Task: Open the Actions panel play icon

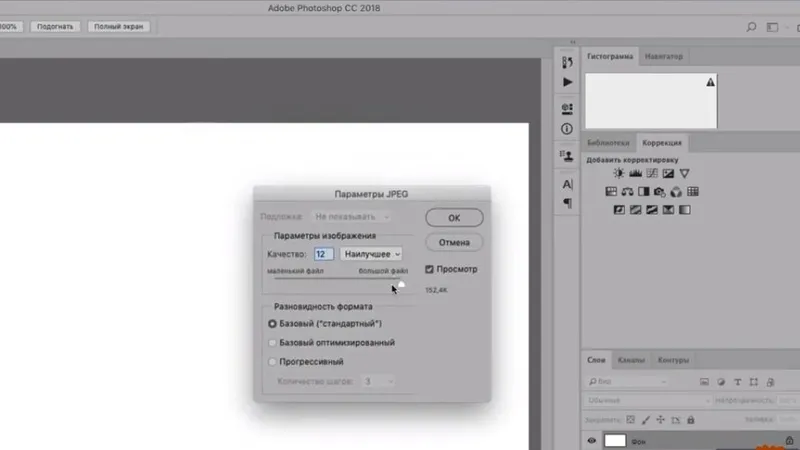Action: (568, 82)
